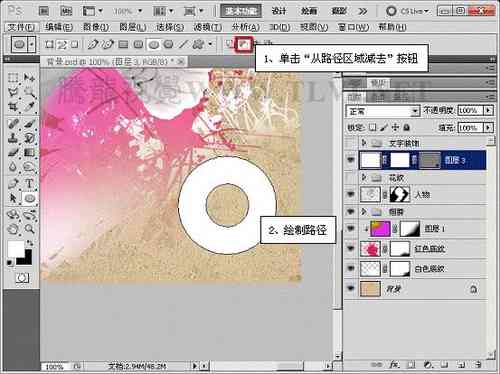Select the Eyedropper tool

(x=29, y=107)
